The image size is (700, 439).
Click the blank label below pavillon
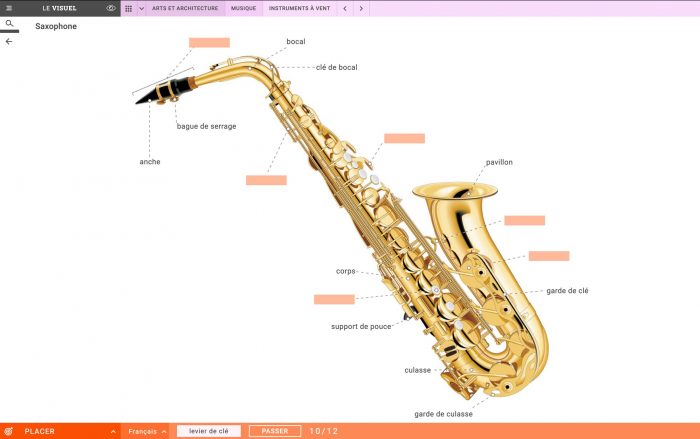[525, 220]
